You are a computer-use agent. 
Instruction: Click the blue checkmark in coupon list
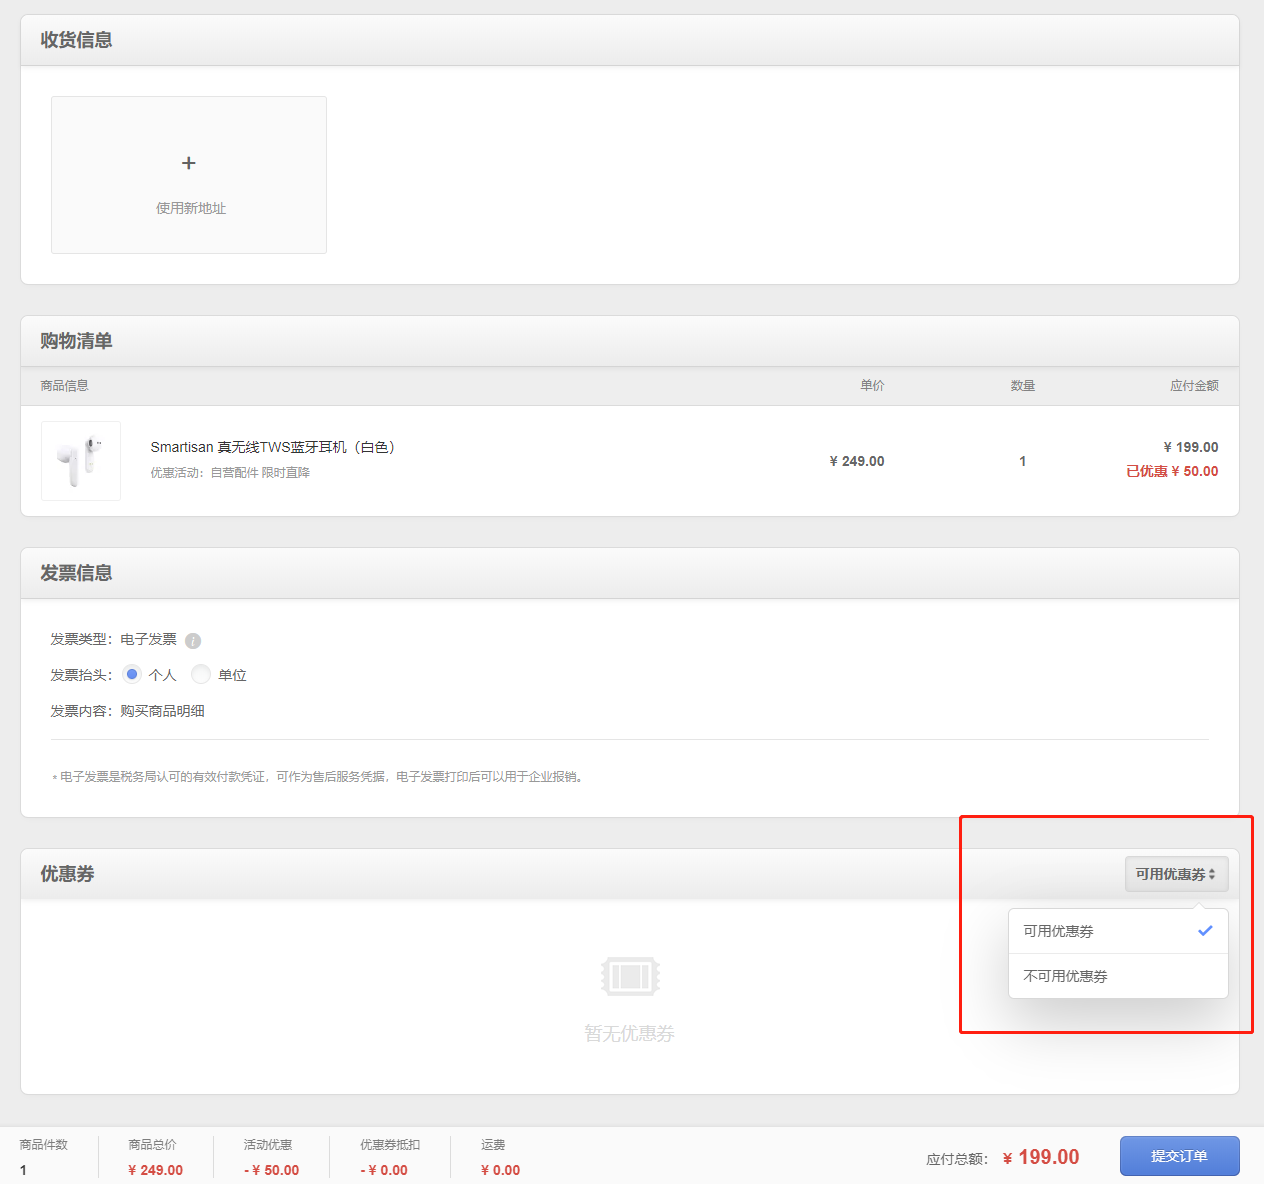coord(1205,931)
